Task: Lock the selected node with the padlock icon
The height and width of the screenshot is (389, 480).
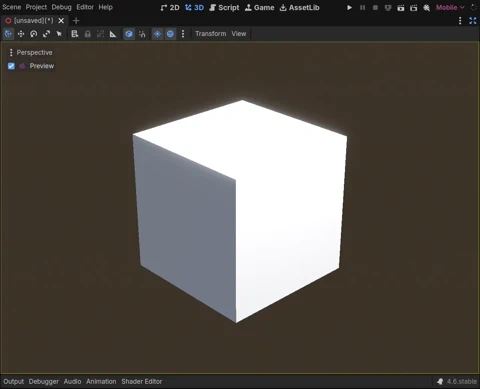Action: point(88,34)
